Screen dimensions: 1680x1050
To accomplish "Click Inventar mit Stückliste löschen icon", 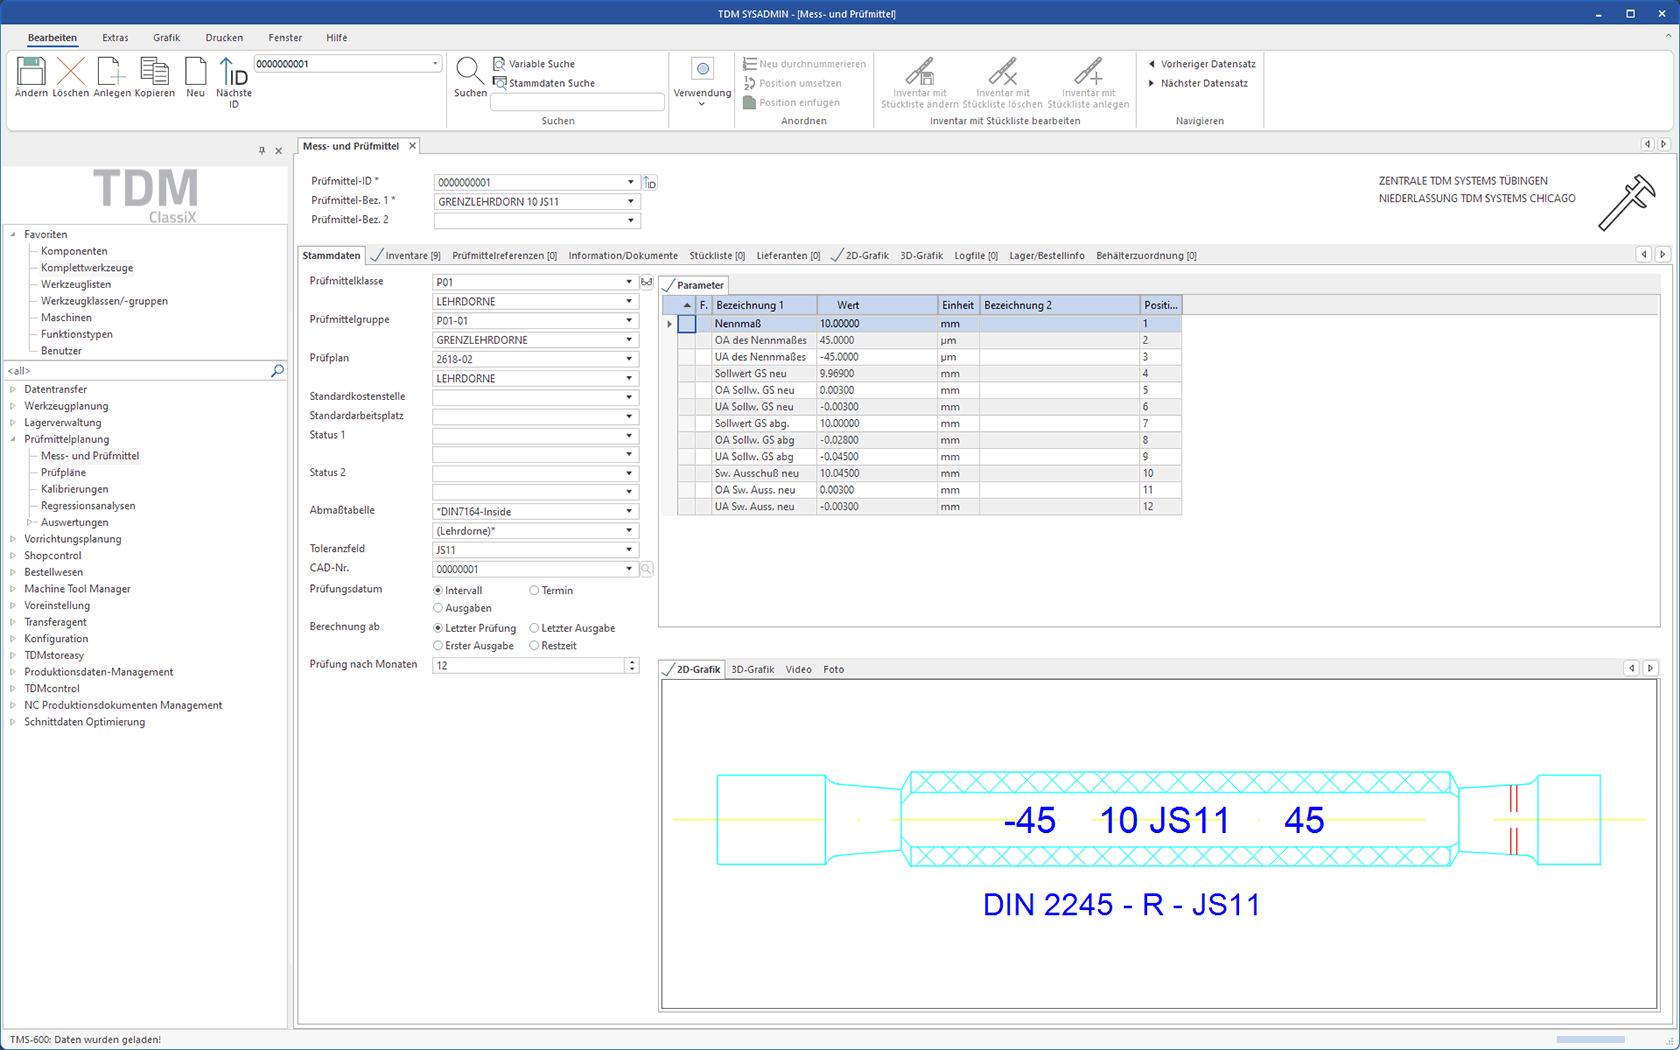I will [1002, 72].
